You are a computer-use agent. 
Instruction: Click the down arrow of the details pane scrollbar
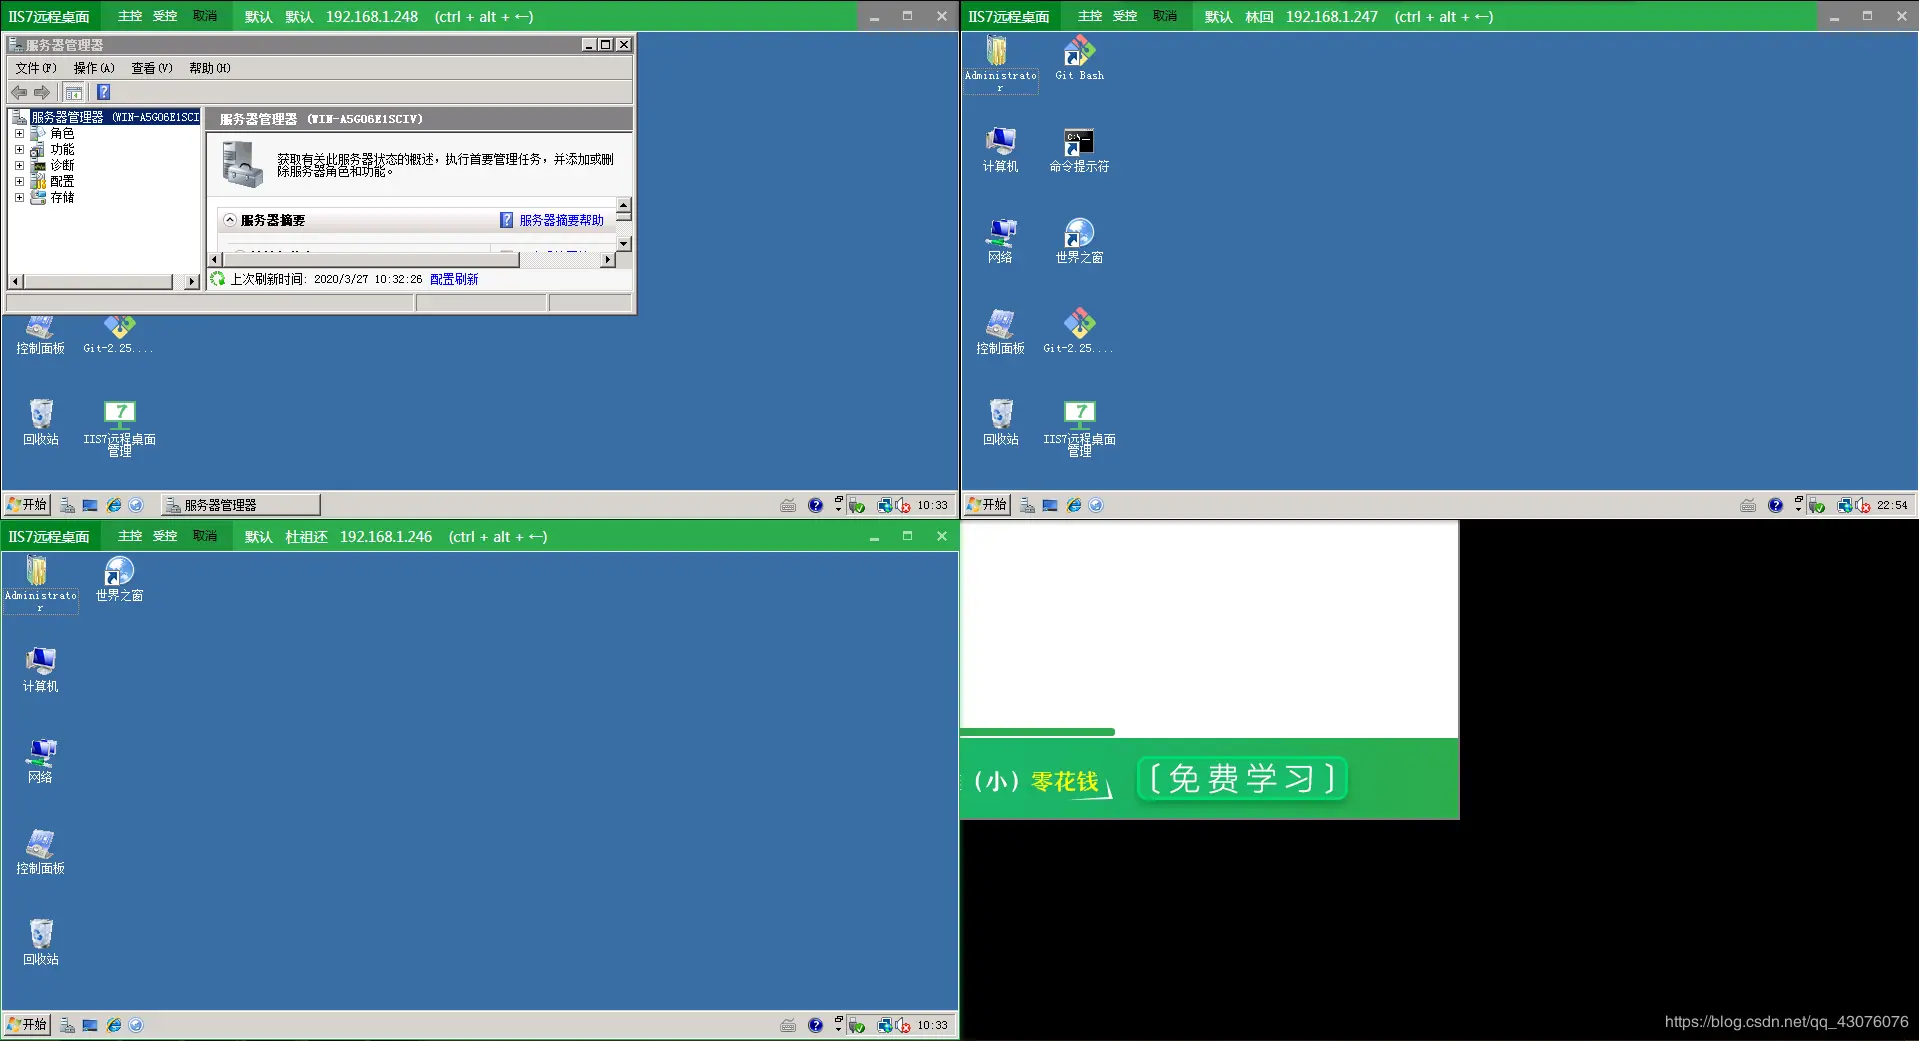(624, 243)
